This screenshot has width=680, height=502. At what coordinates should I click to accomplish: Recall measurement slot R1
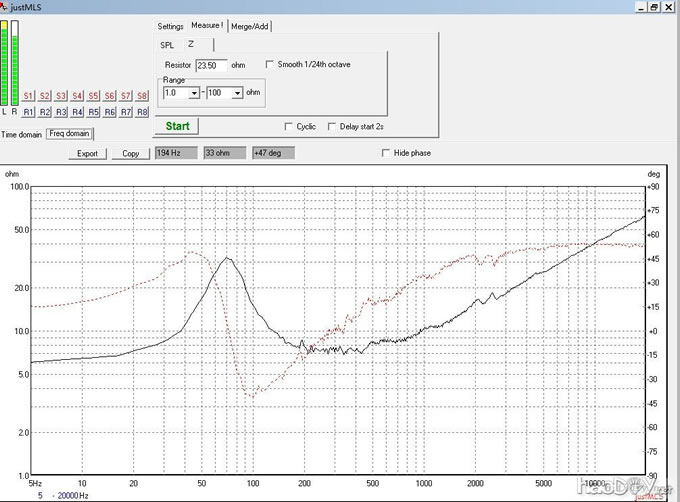pyautogui.click(x=29, y=112)
